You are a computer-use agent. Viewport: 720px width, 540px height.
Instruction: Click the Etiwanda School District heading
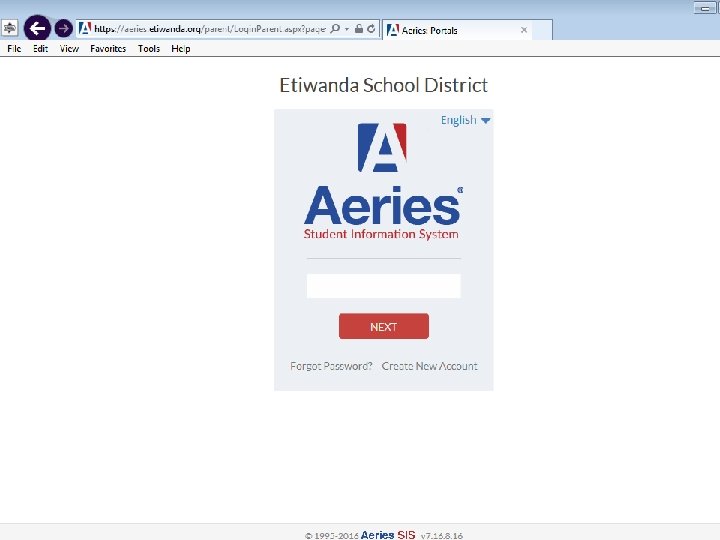[x=383, y=85]
